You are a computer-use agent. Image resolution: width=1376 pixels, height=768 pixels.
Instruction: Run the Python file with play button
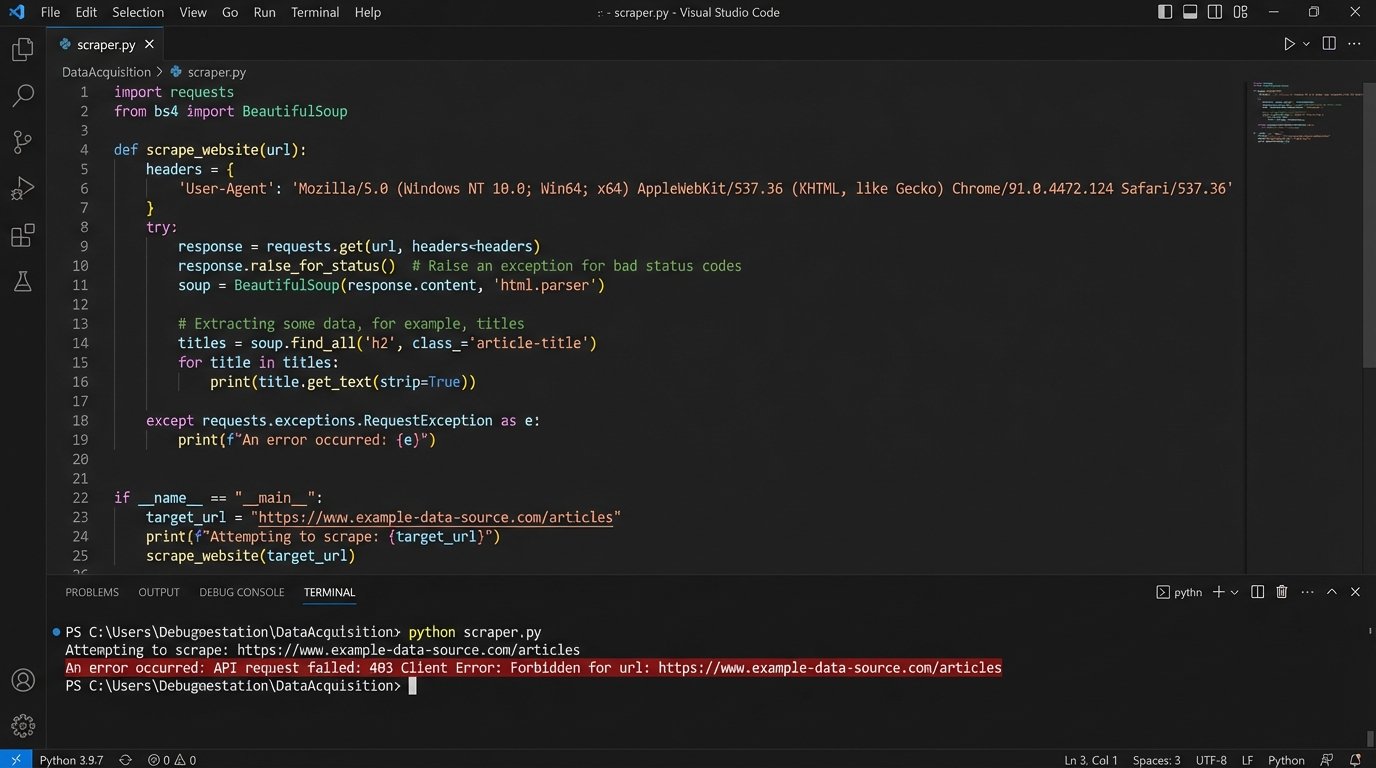[x=1289, y=44]
